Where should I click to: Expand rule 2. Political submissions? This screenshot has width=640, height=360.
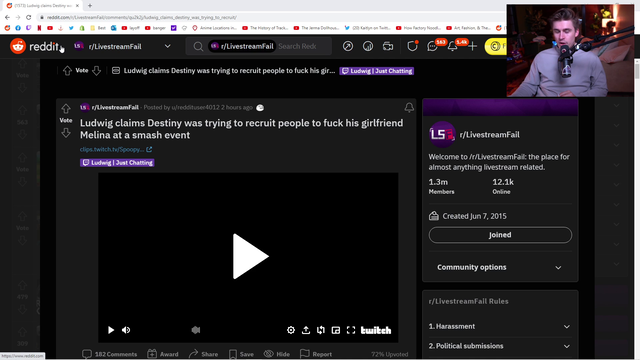500,346
